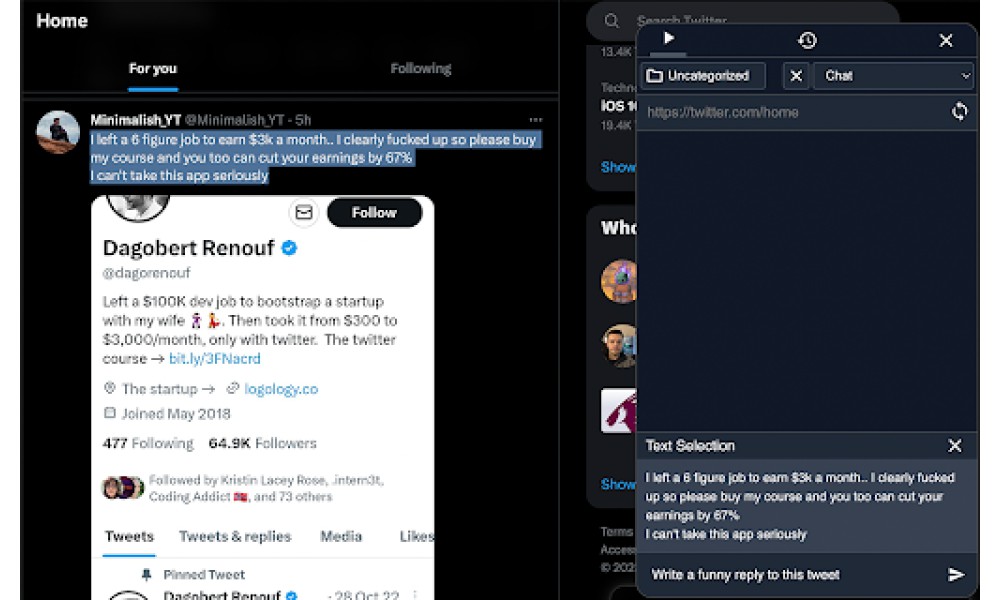Open Minimalish_YT profile avatar
Image resolution: width=1000 pixels, height=600 pixels.
58,132
